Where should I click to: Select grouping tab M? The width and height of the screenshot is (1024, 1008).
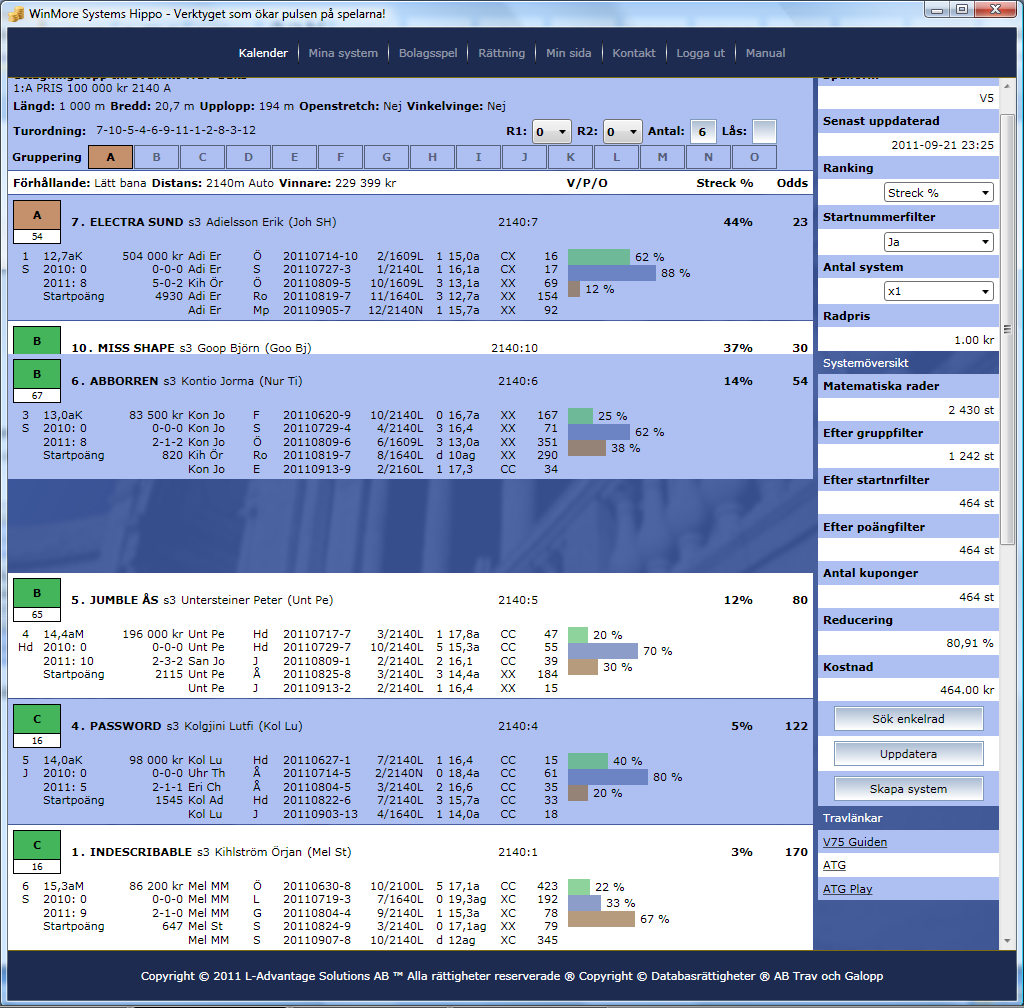pyautogui.click(x=662, y=157)
